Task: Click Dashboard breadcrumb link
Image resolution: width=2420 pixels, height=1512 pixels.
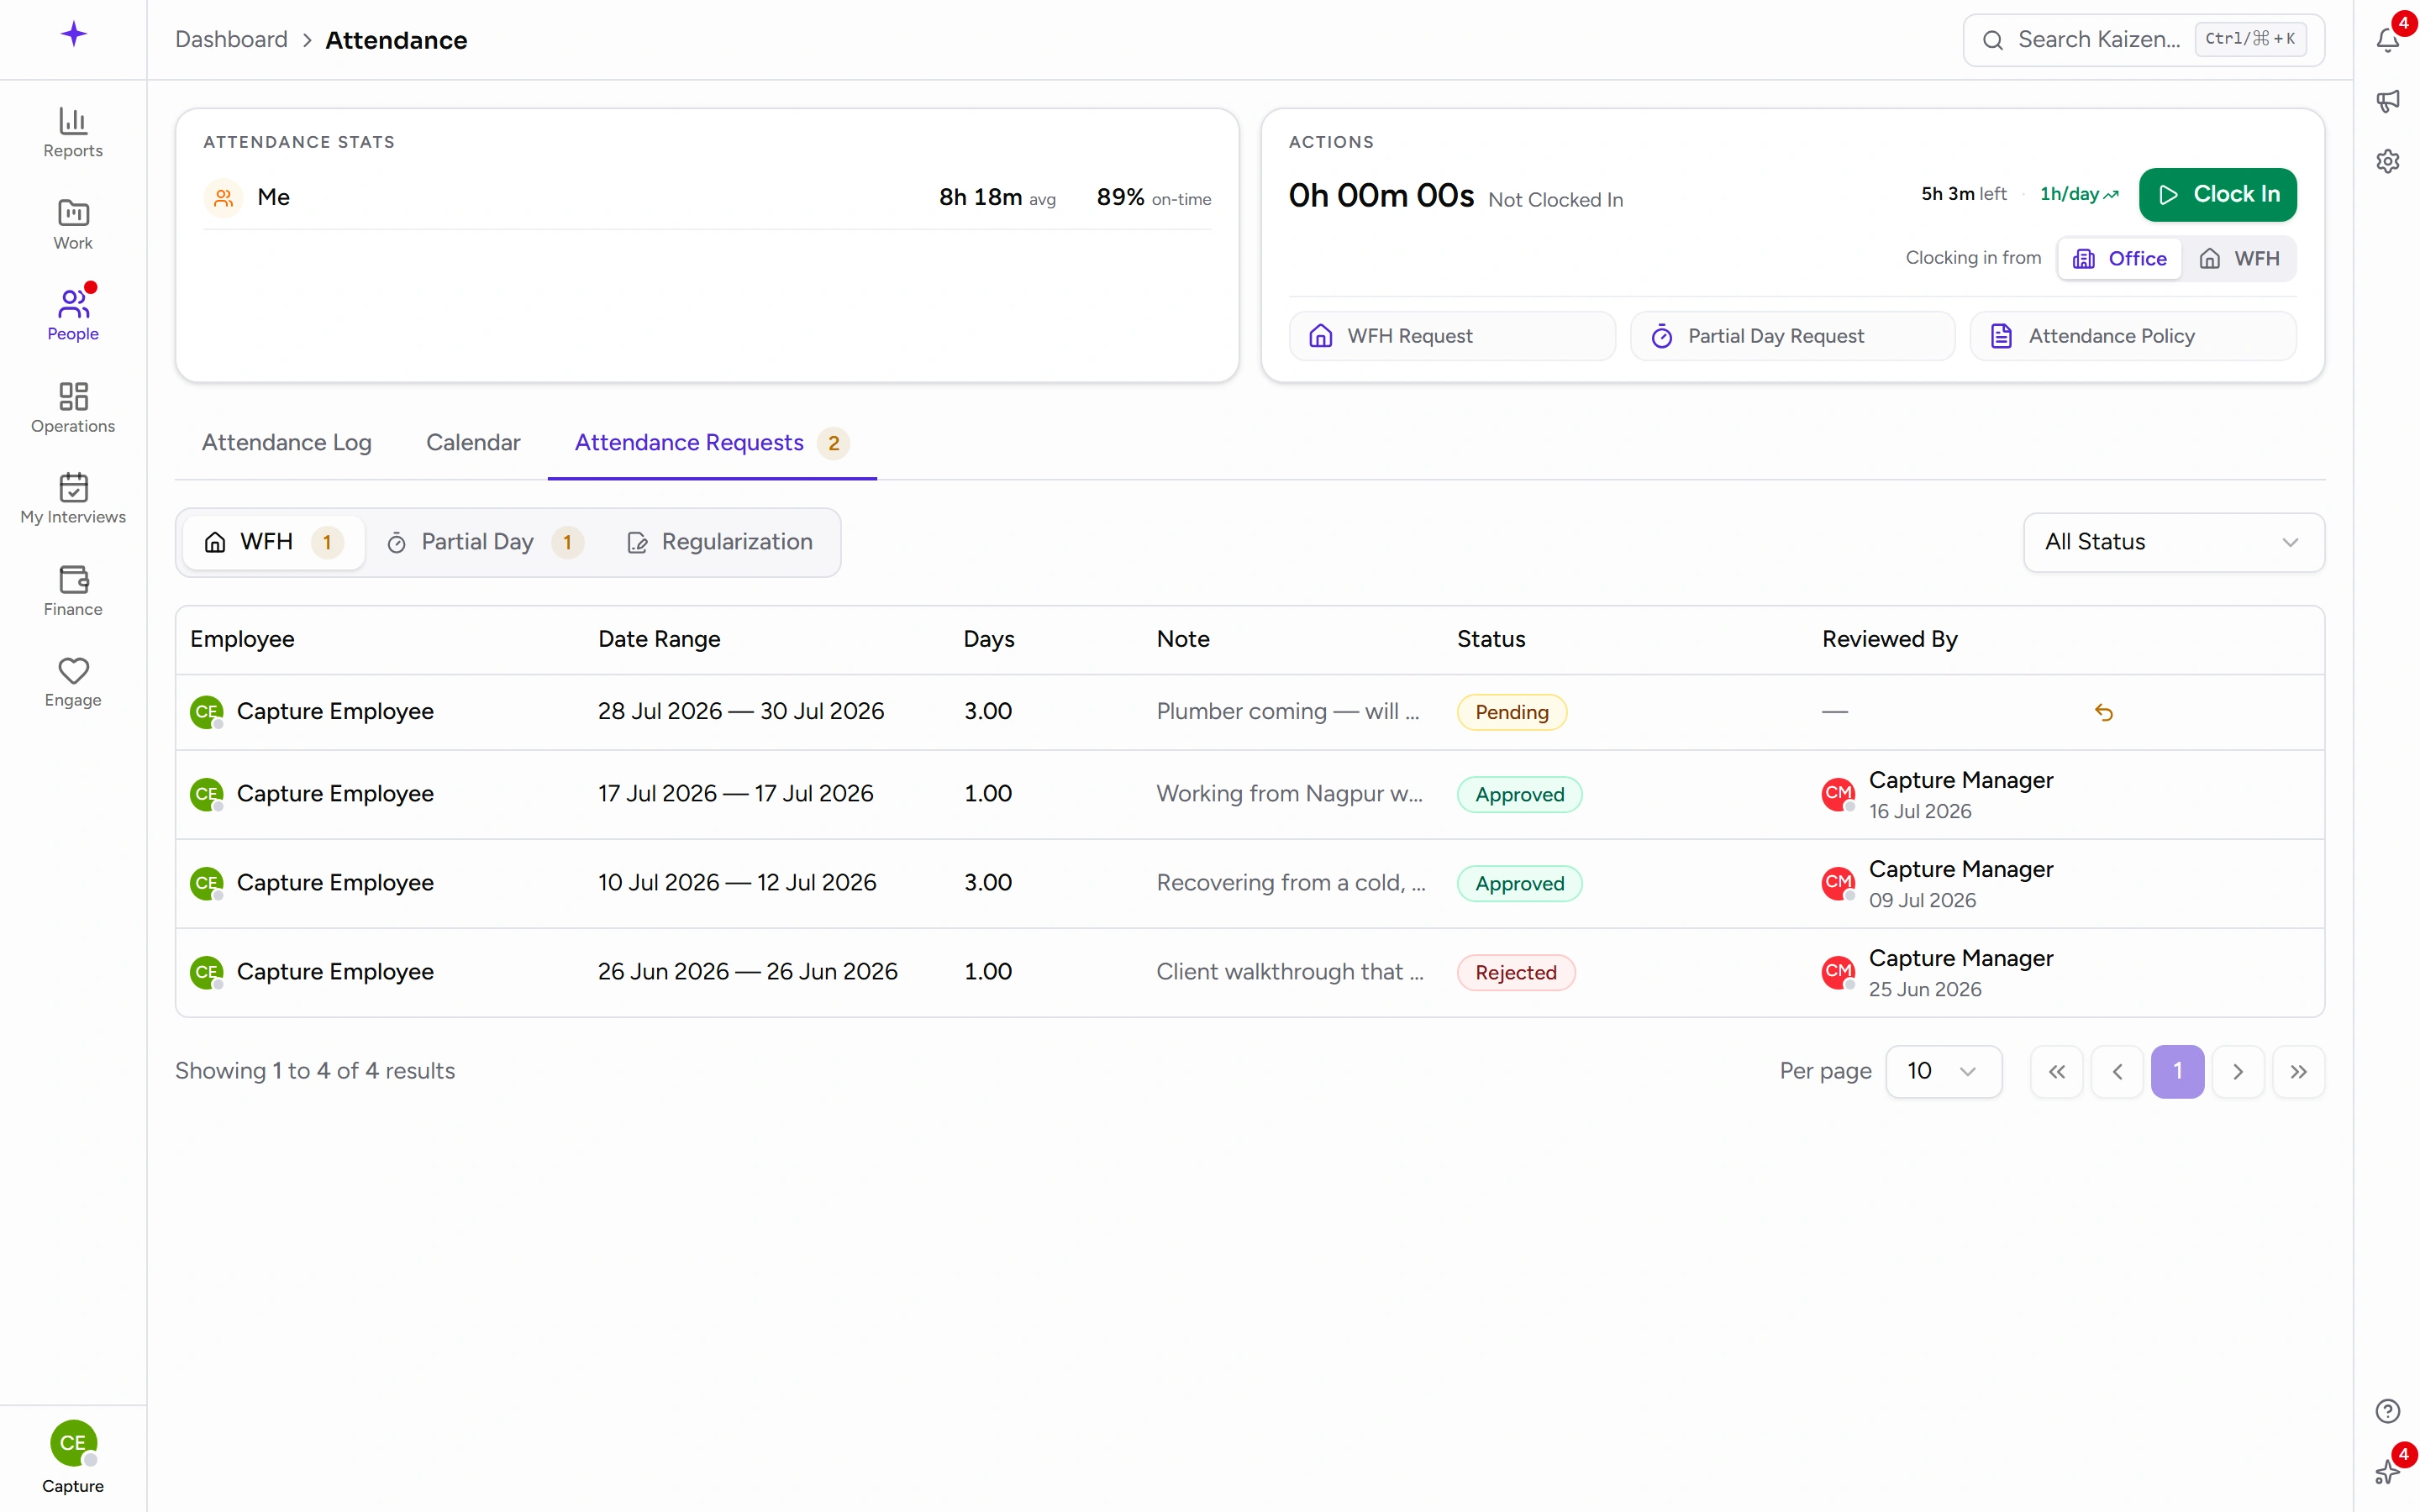Action: [x=231, y=39]
